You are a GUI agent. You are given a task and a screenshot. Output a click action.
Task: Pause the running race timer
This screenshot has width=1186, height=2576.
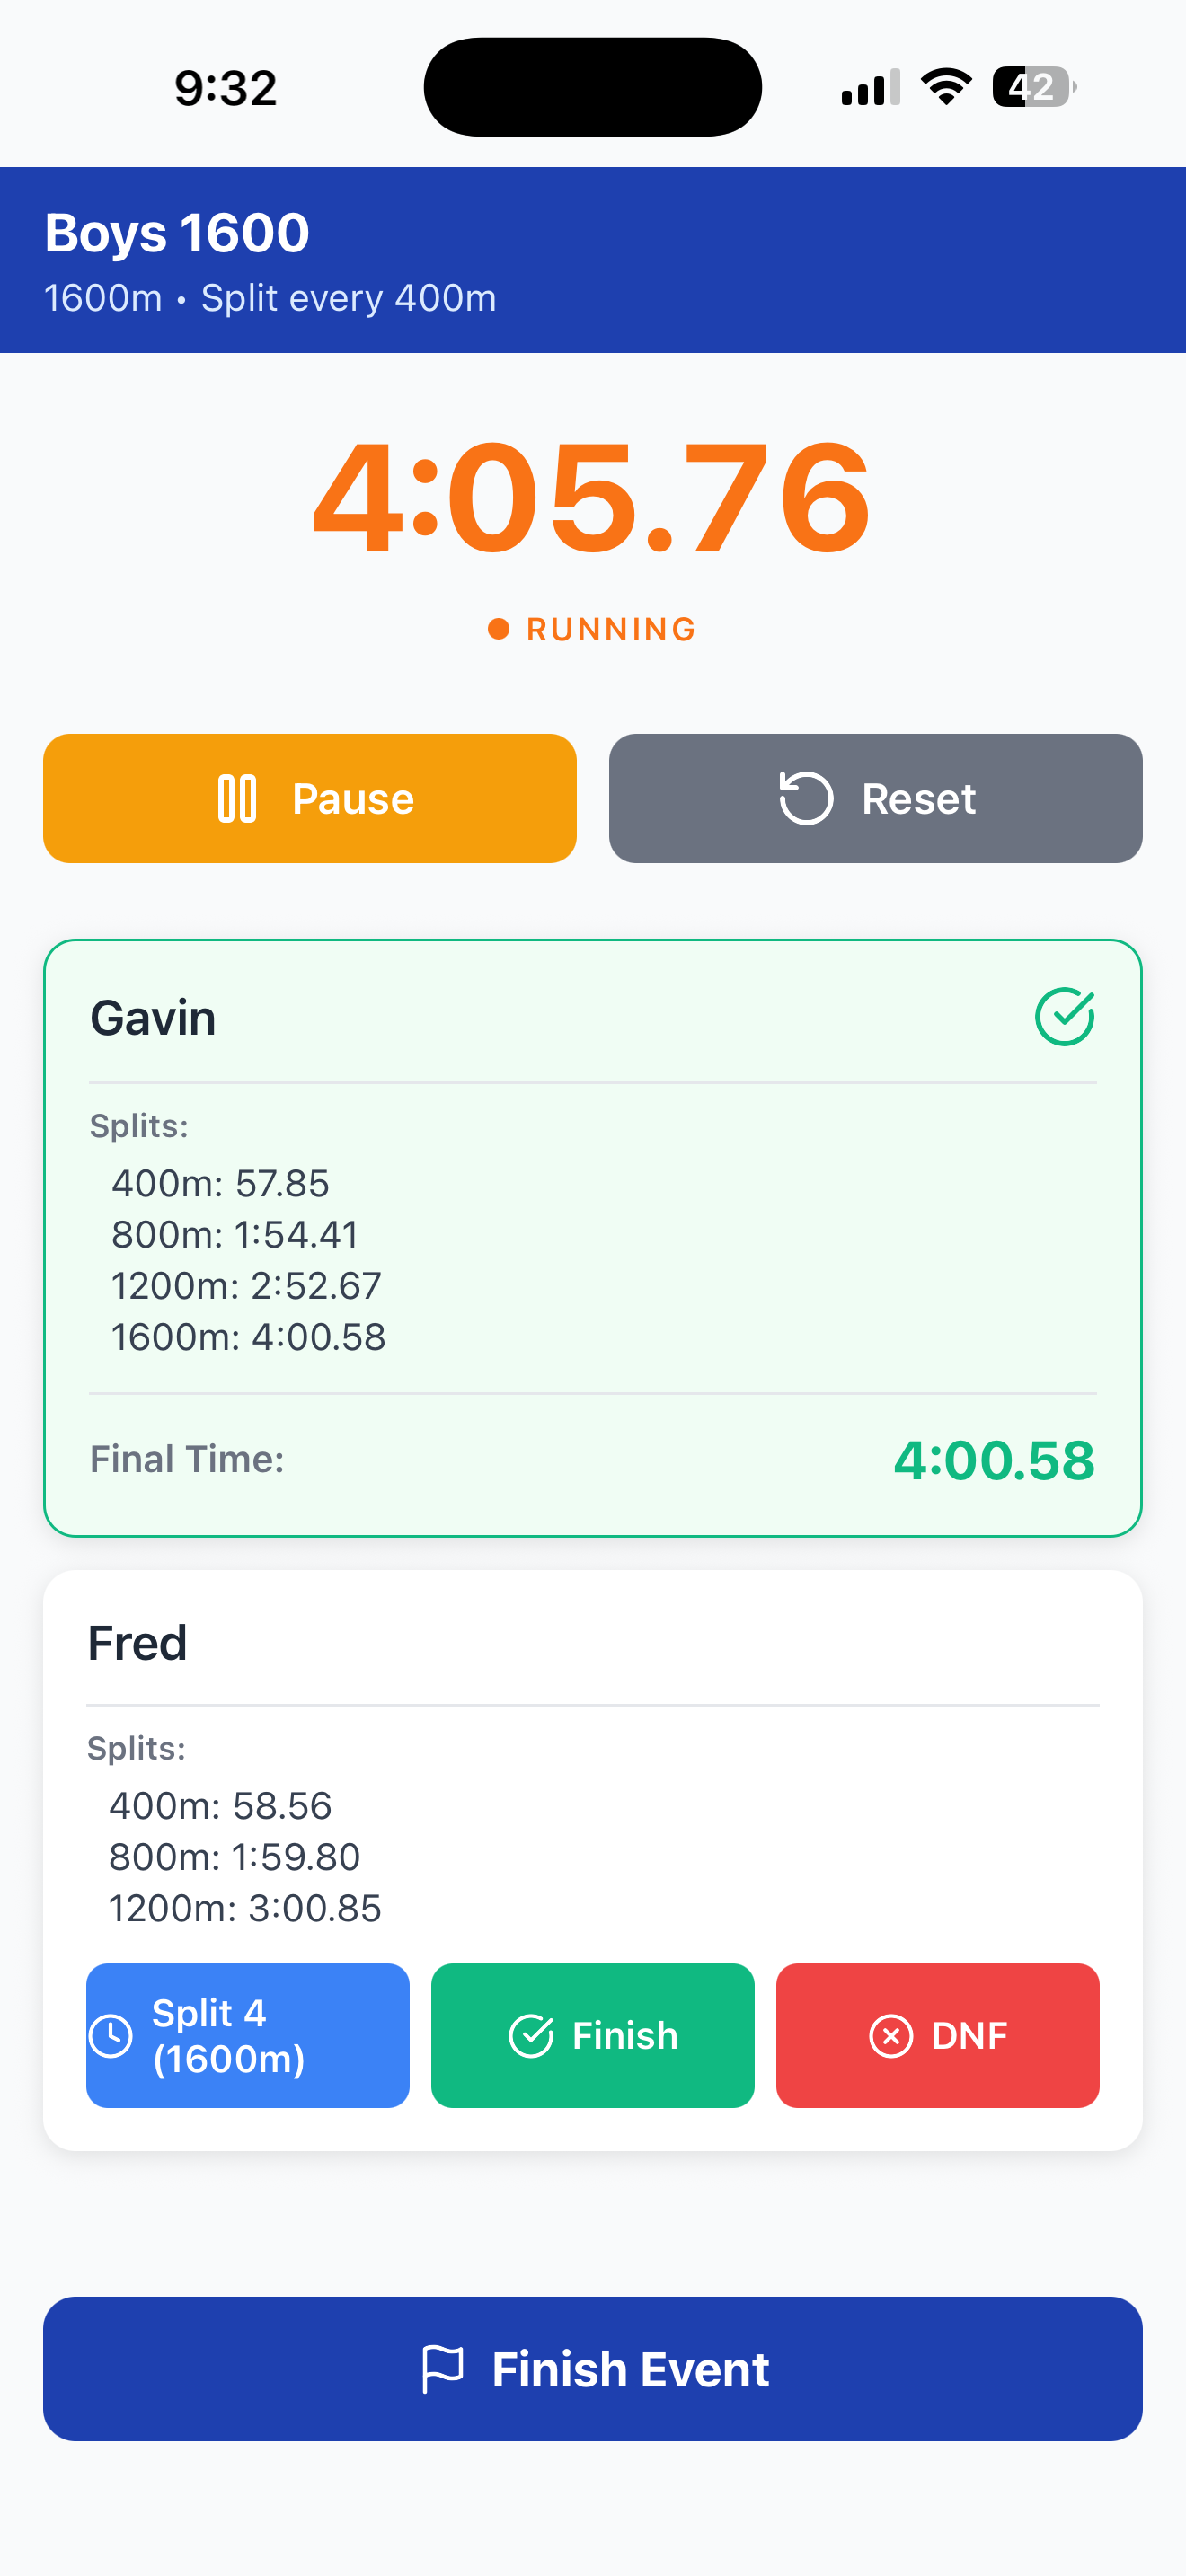tap(310, 799)
